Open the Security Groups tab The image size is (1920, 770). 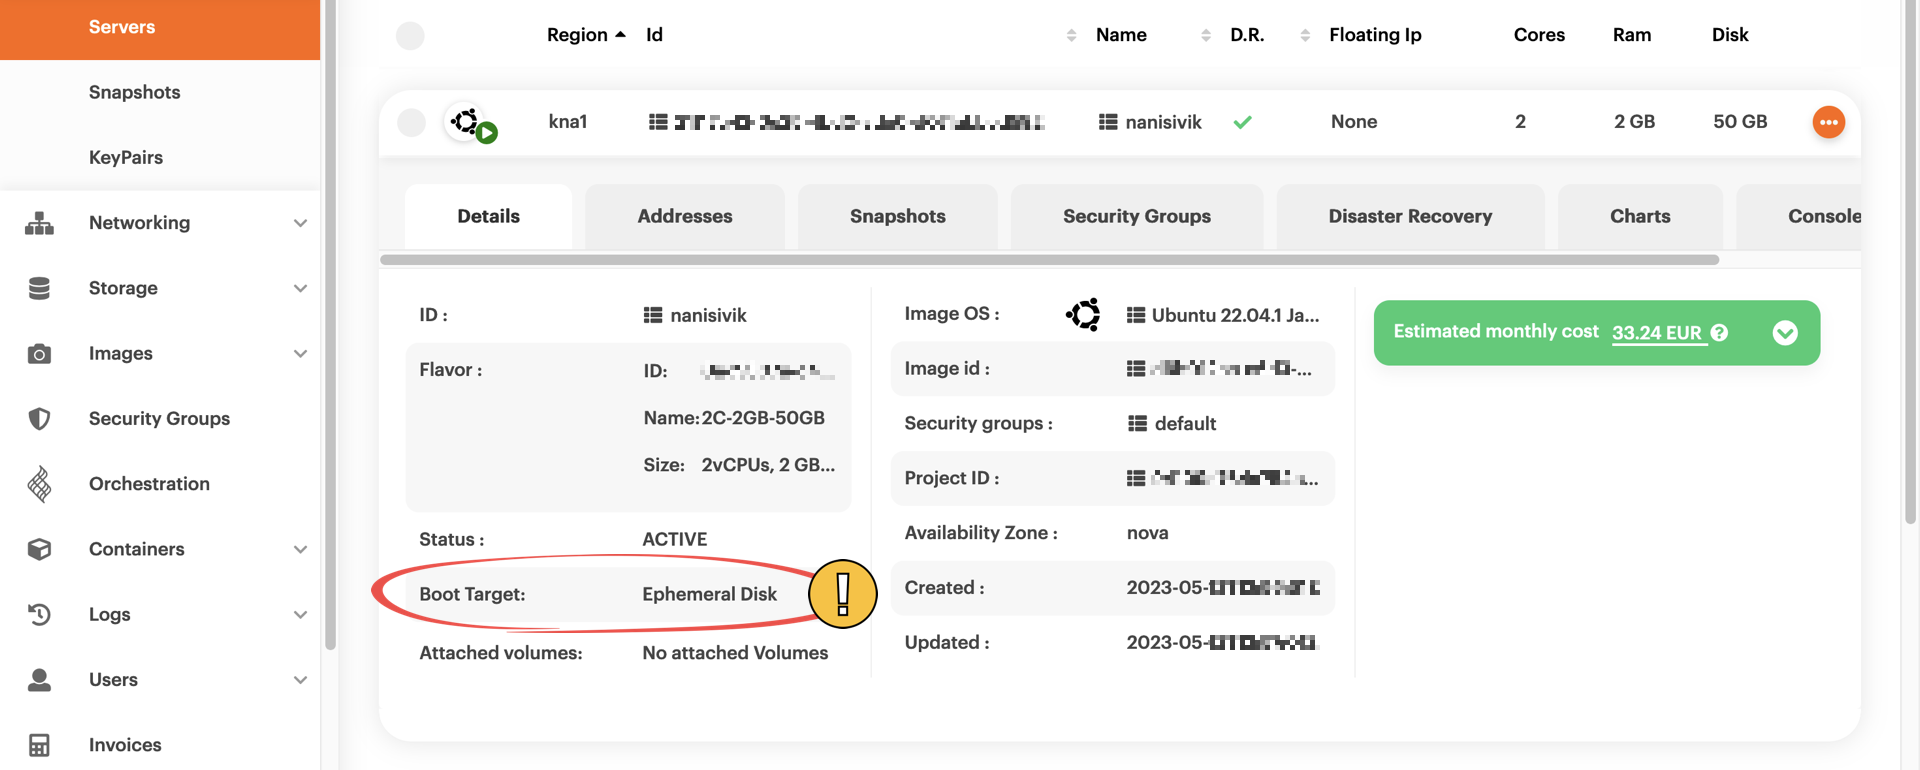(1136, 216)
